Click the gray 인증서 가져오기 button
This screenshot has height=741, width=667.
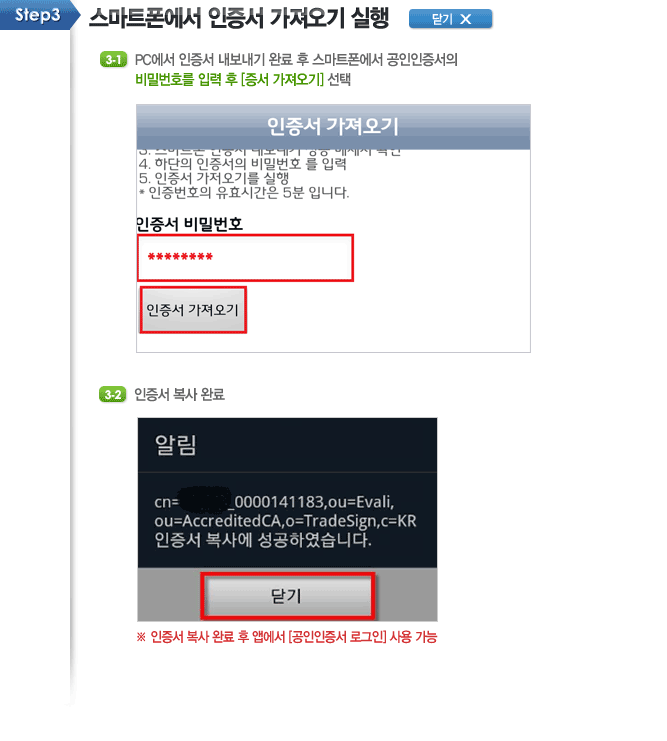(x=193, y=310)
